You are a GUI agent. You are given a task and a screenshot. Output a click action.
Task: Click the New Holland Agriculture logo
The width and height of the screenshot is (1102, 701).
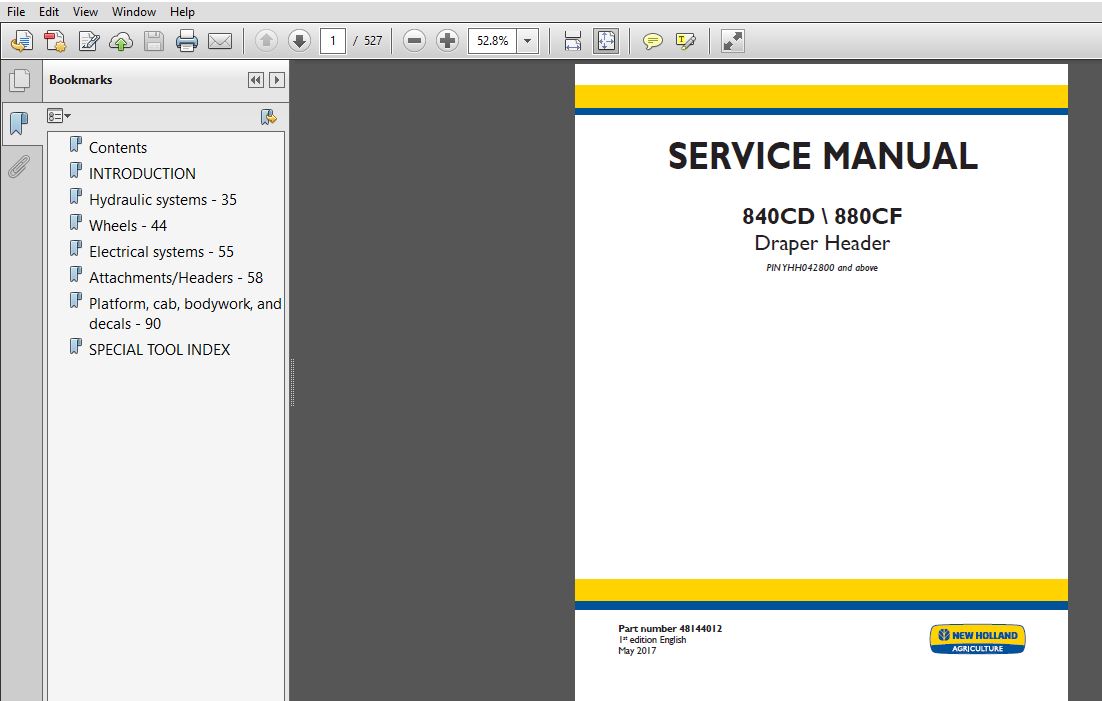click(x=977, y=639)
